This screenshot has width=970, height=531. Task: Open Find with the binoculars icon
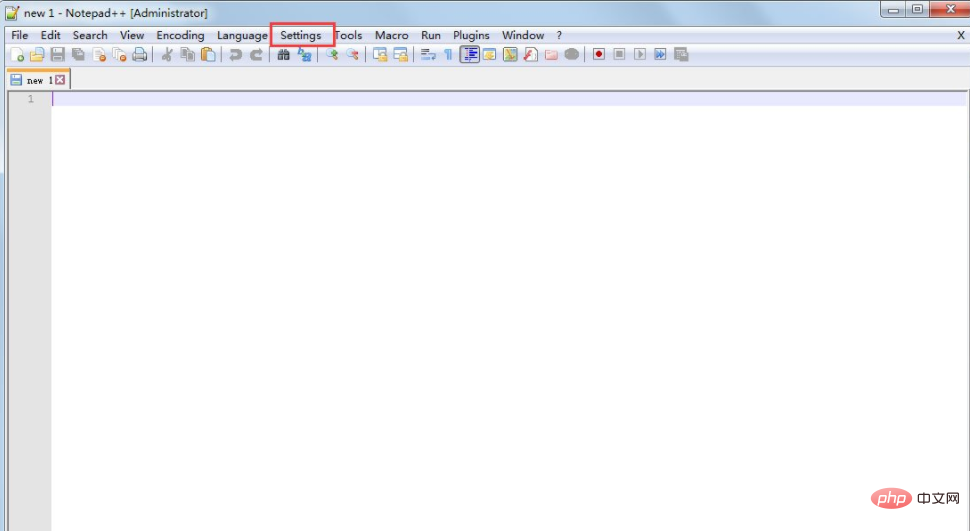coord(283,54)
